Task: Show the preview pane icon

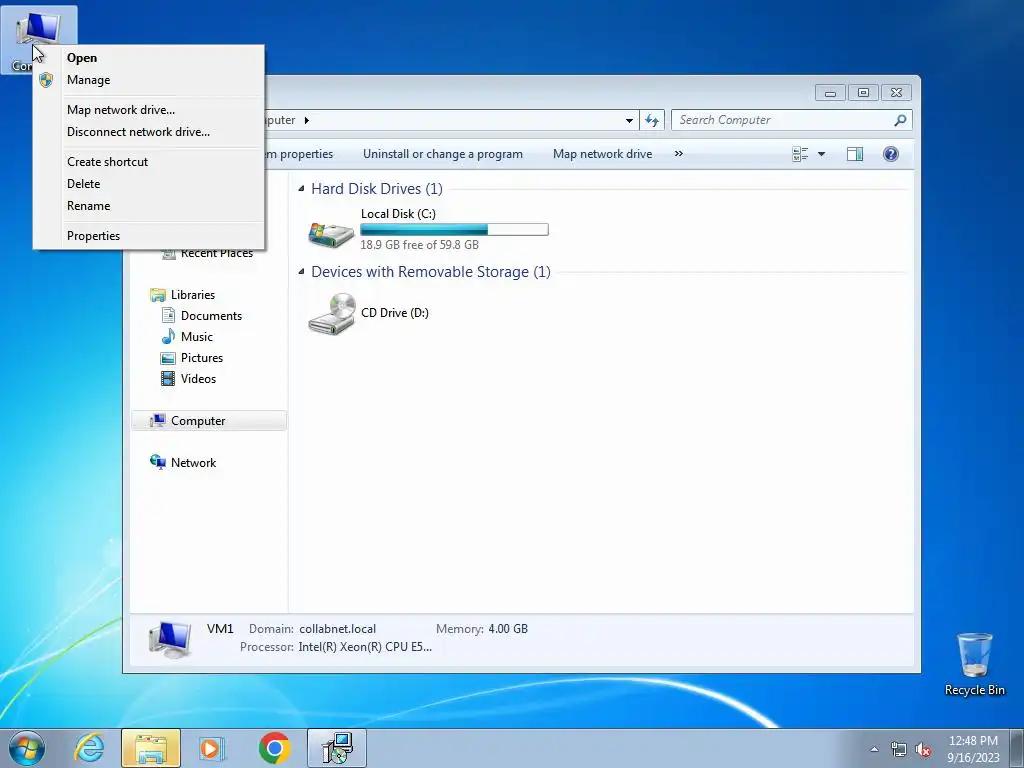Action: click(855, 154)
